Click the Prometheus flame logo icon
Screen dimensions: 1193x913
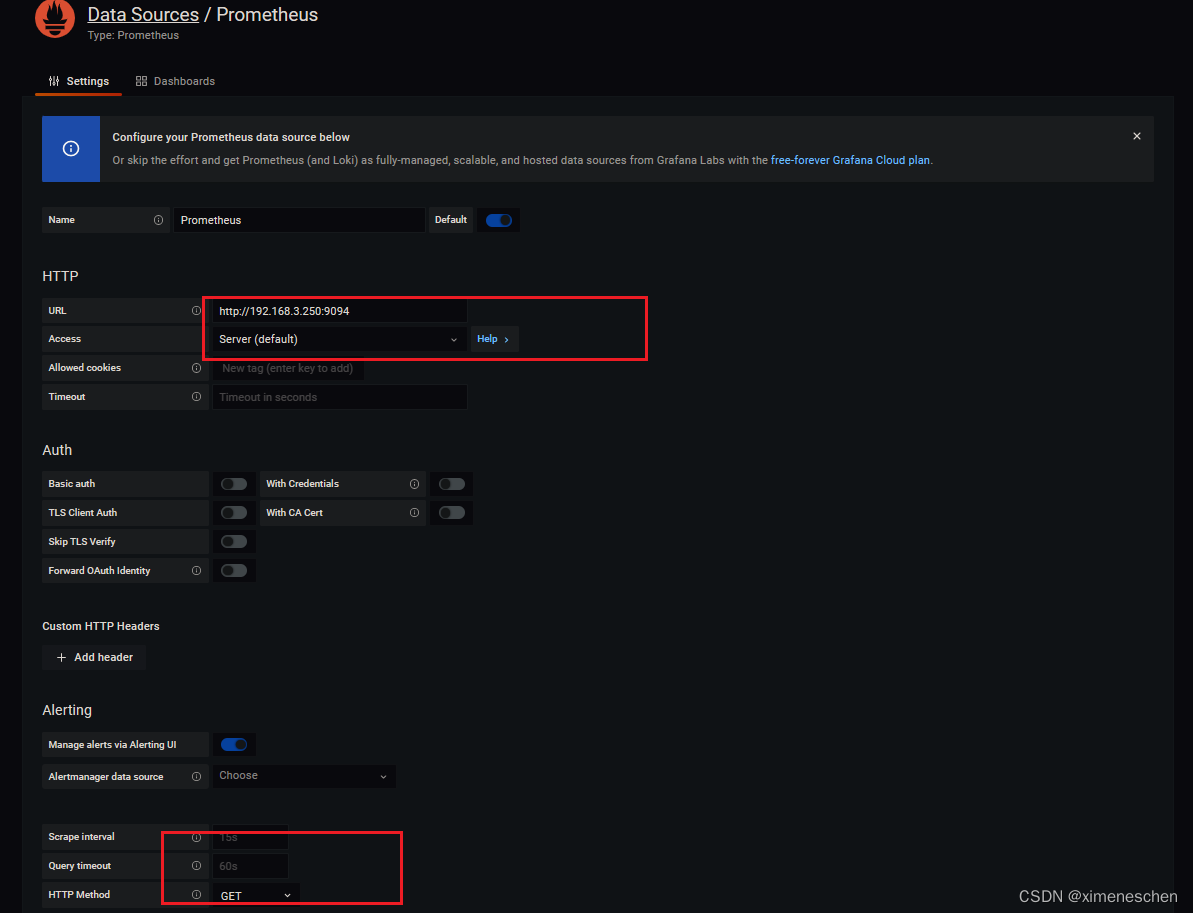55,18
